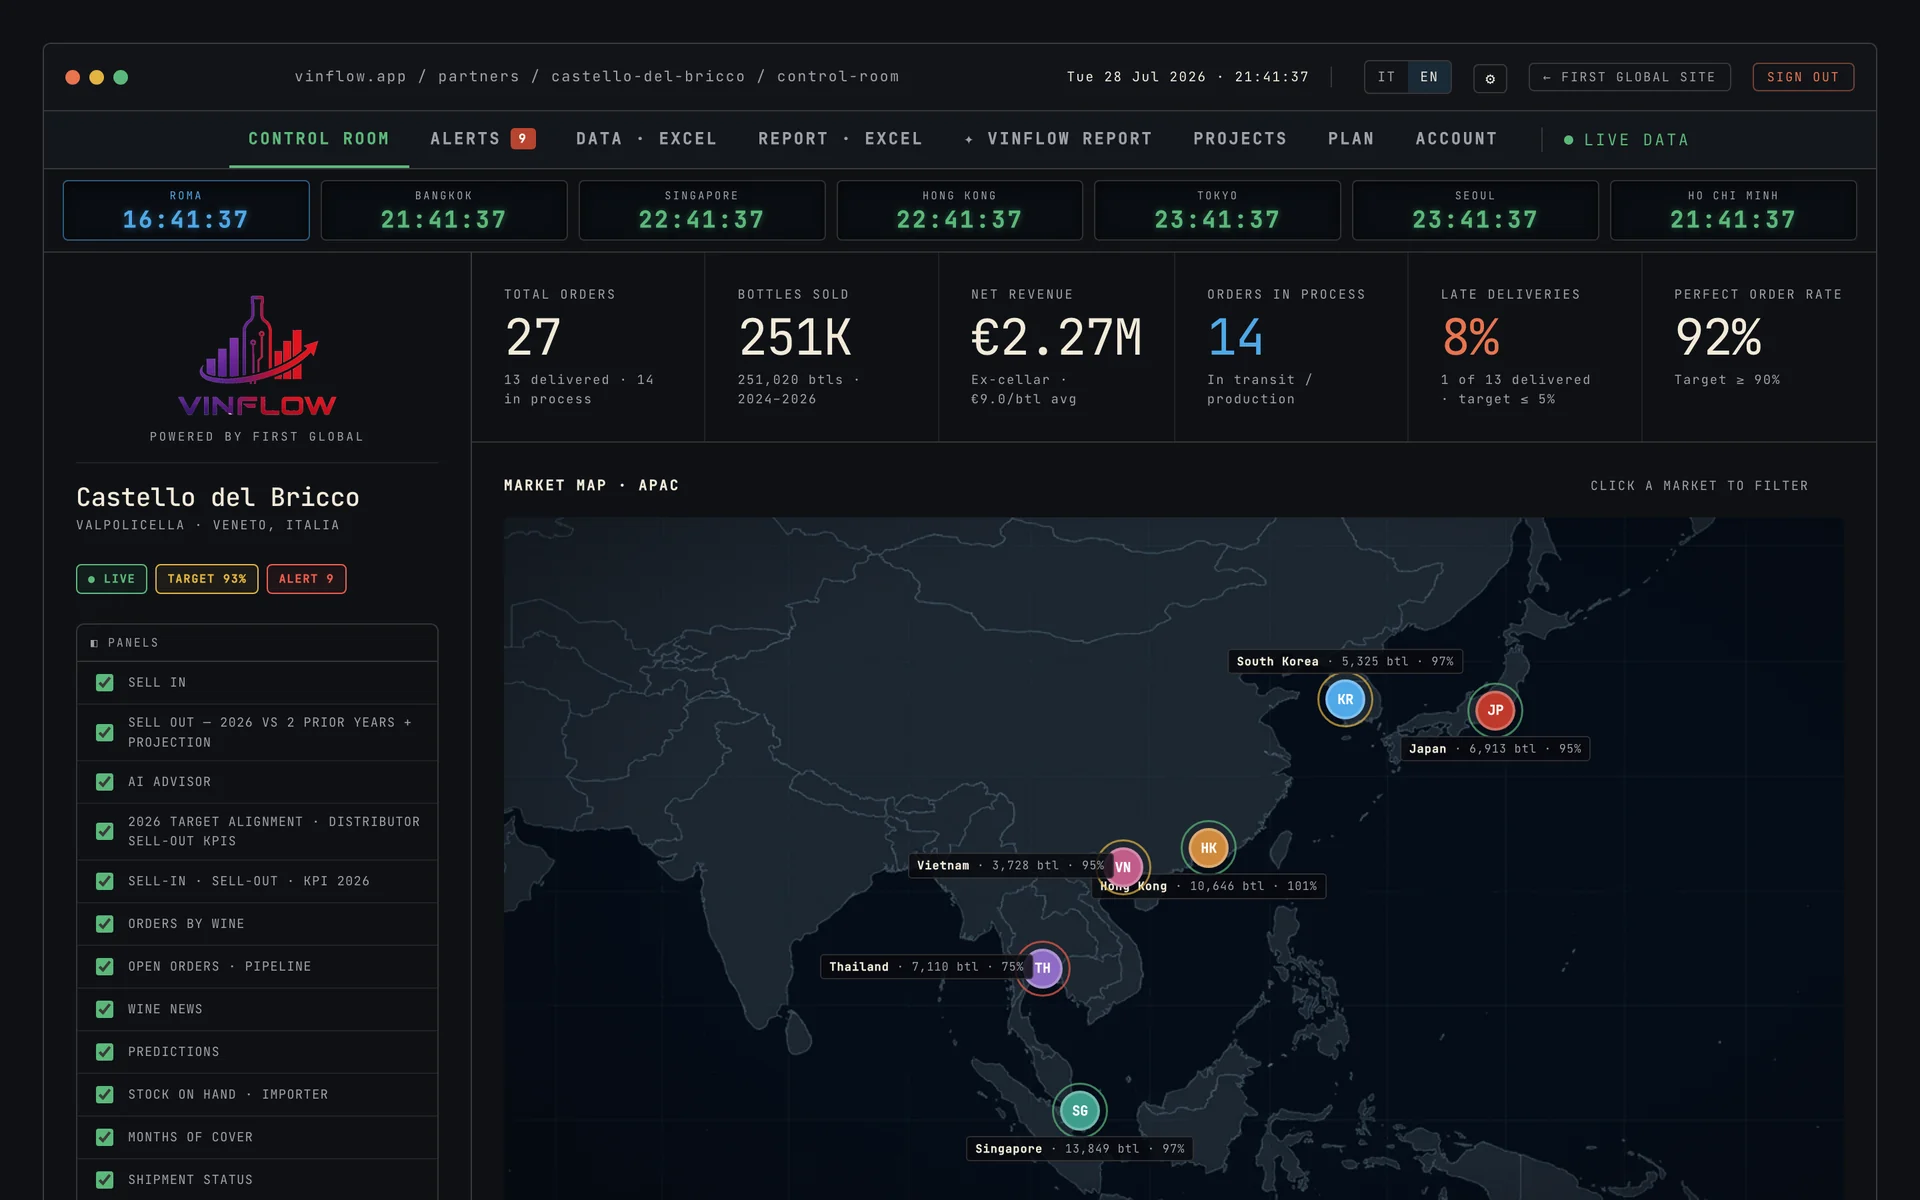This screenshot has width=1920, height=1200.
Task: Select the JP Japan map marker
Action: coord(1495,710)
